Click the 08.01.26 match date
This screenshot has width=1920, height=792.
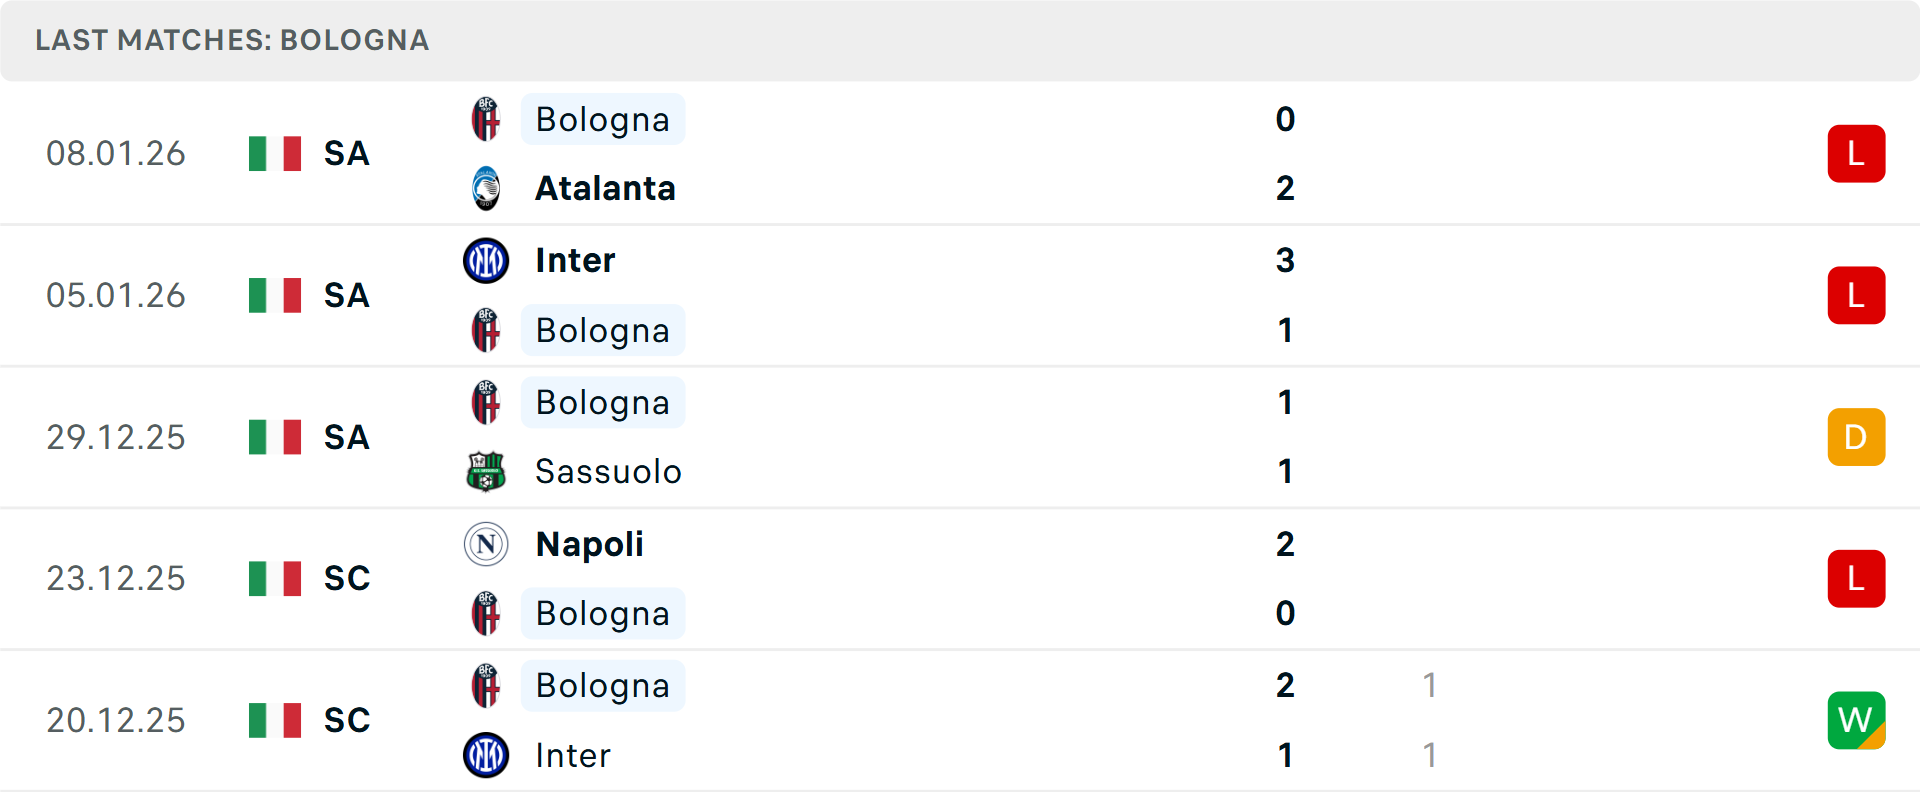pyautogui.click(x=116, y=154)
